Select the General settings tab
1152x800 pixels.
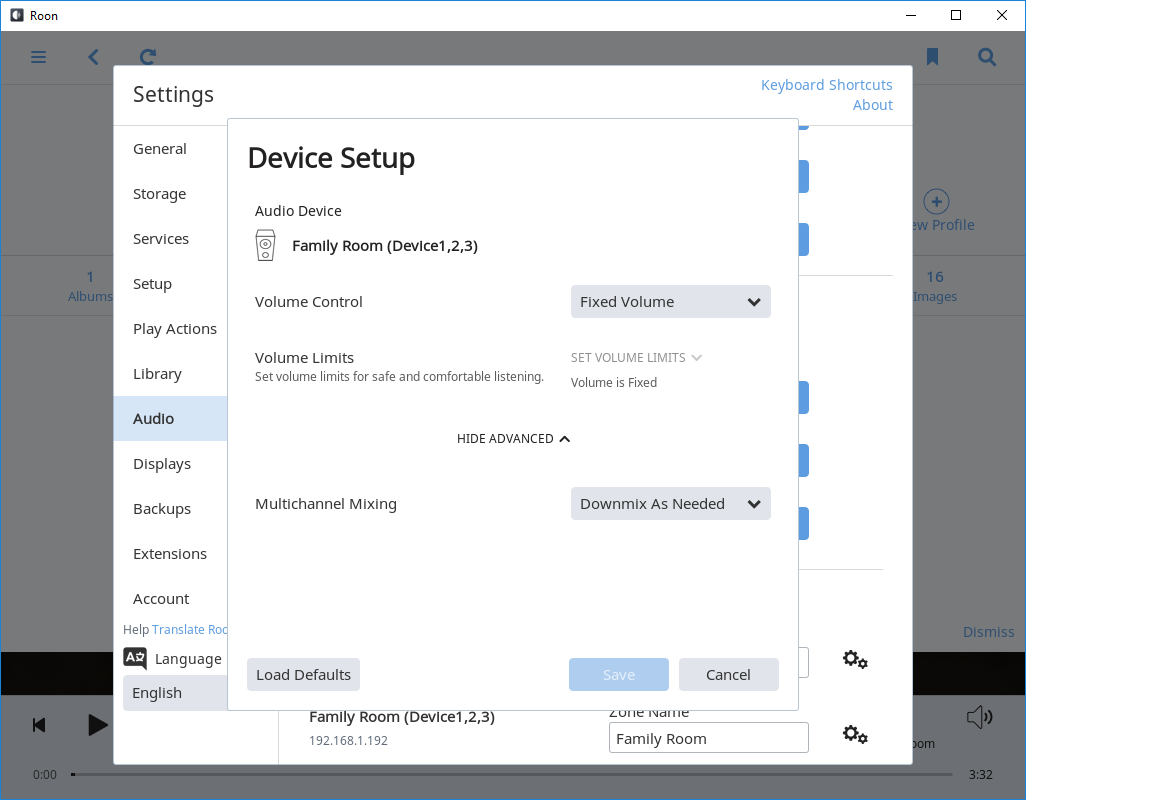(170, 149)
